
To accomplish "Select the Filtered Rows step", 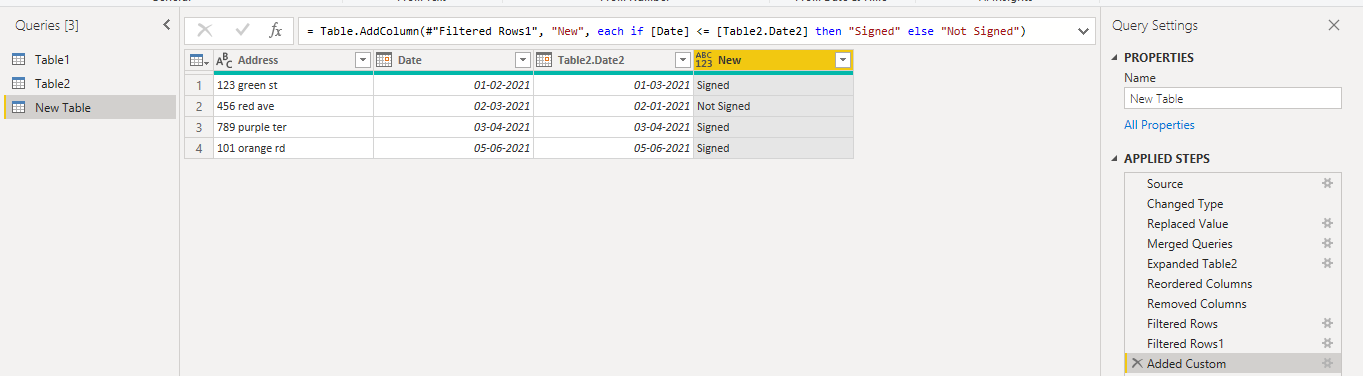I will [x=1233, y=324].
